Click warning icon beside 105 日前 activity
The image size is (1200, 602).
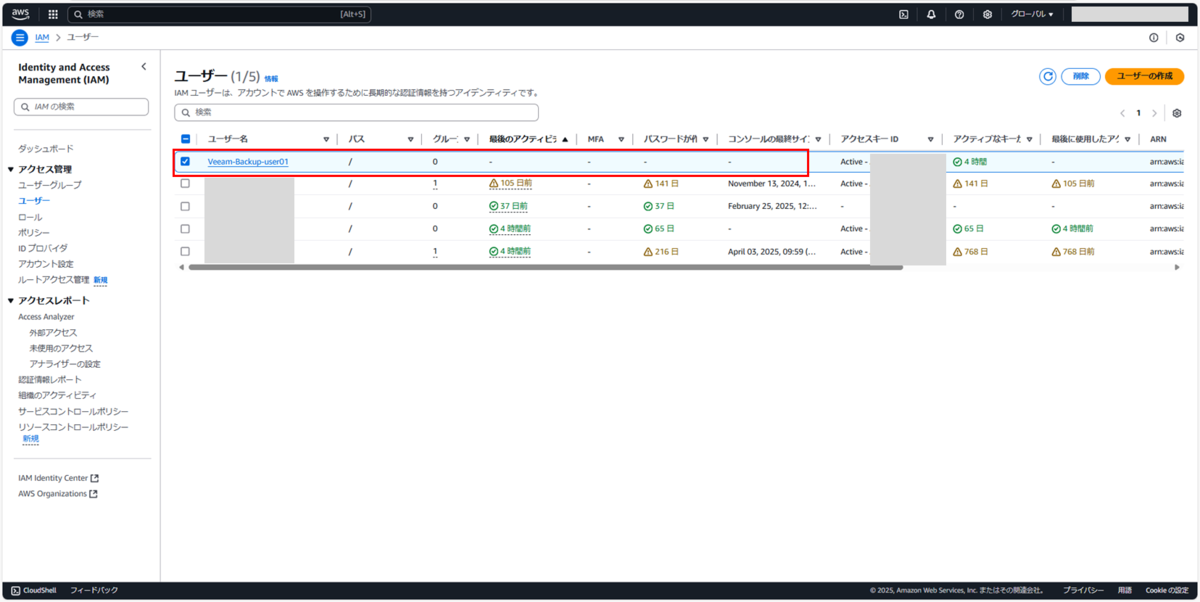[x=494, y=184]
